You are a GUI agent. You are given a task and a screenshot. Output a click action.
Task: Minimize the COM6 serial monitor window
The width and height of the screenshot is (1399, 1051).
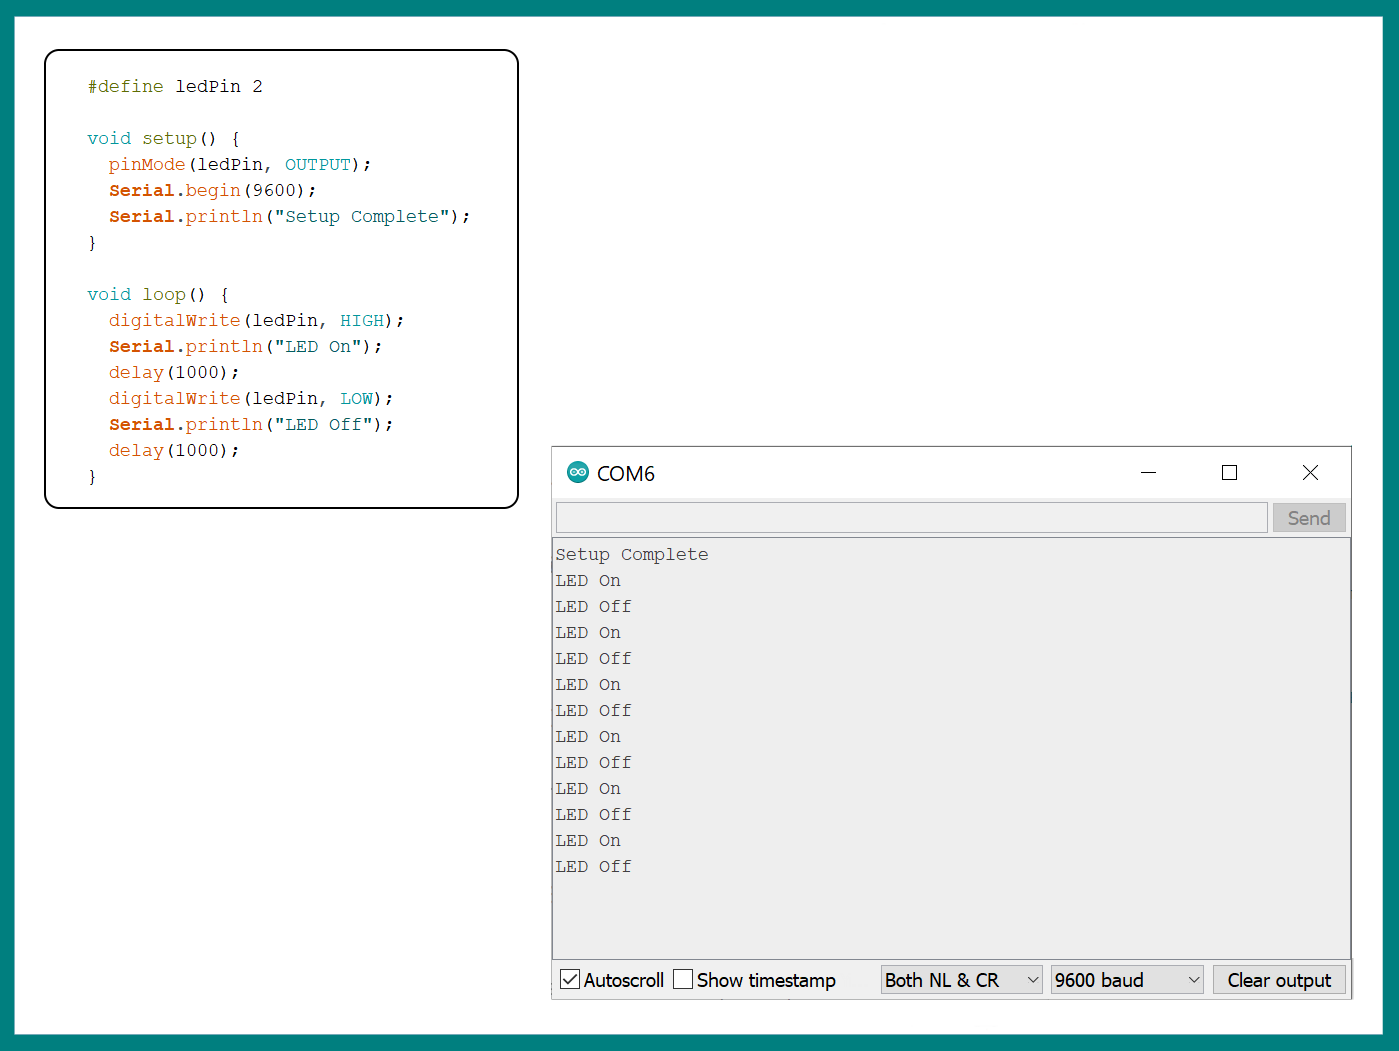point(1148,473)
